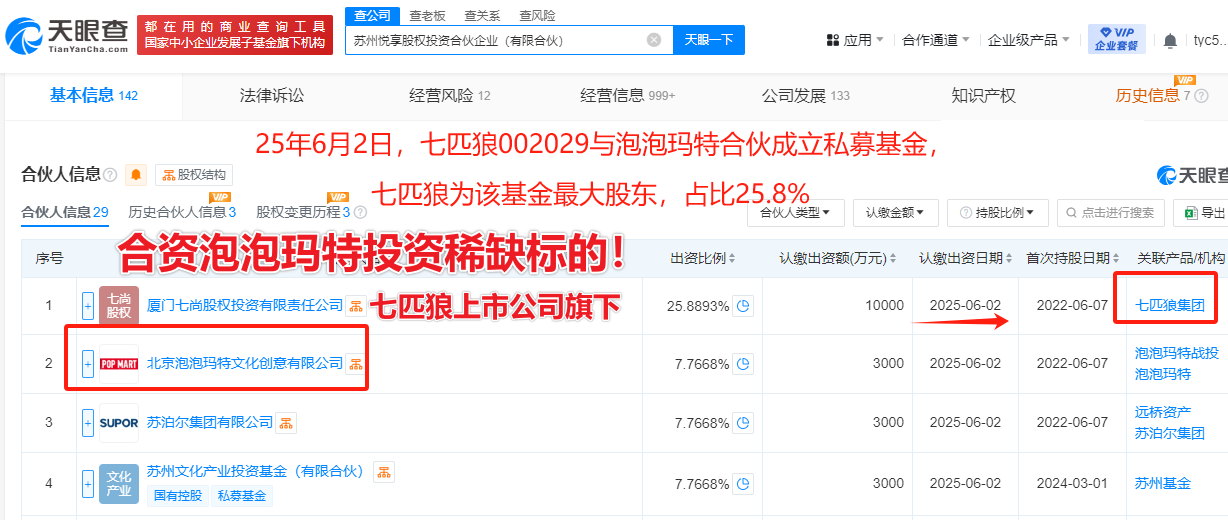Open 厦门七尚股权投资有限责任公司 link
The height and width of the screenshot is (520, 1228).
tap(244, 305)
